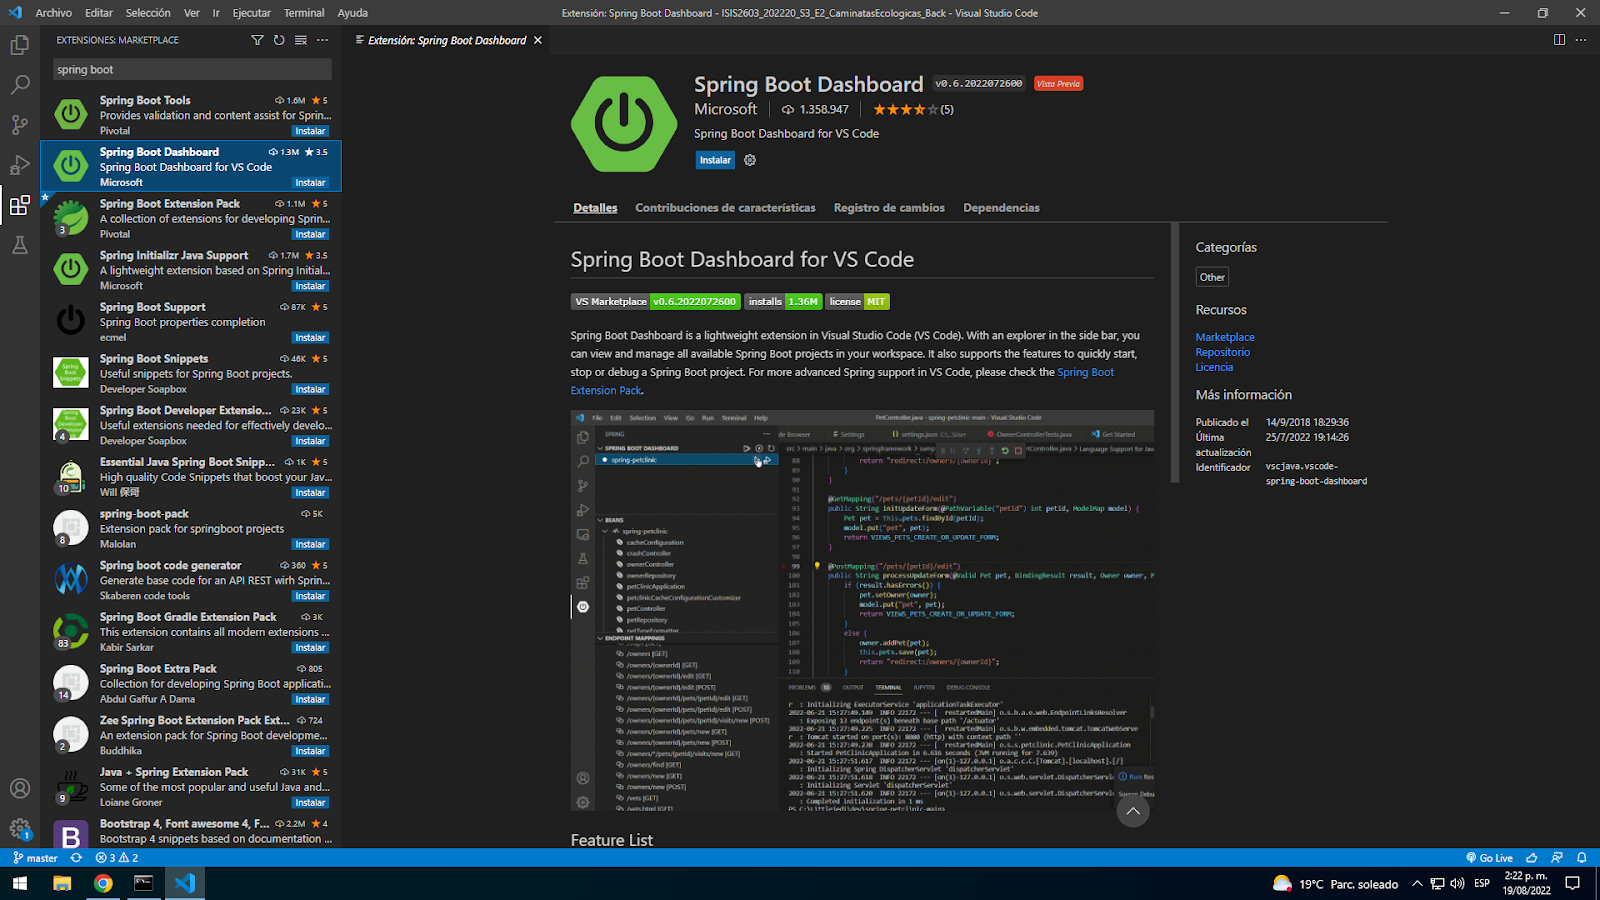Screen dimensions: 1600x900
Task: Clear extensions search results icon
Action: 301,40
